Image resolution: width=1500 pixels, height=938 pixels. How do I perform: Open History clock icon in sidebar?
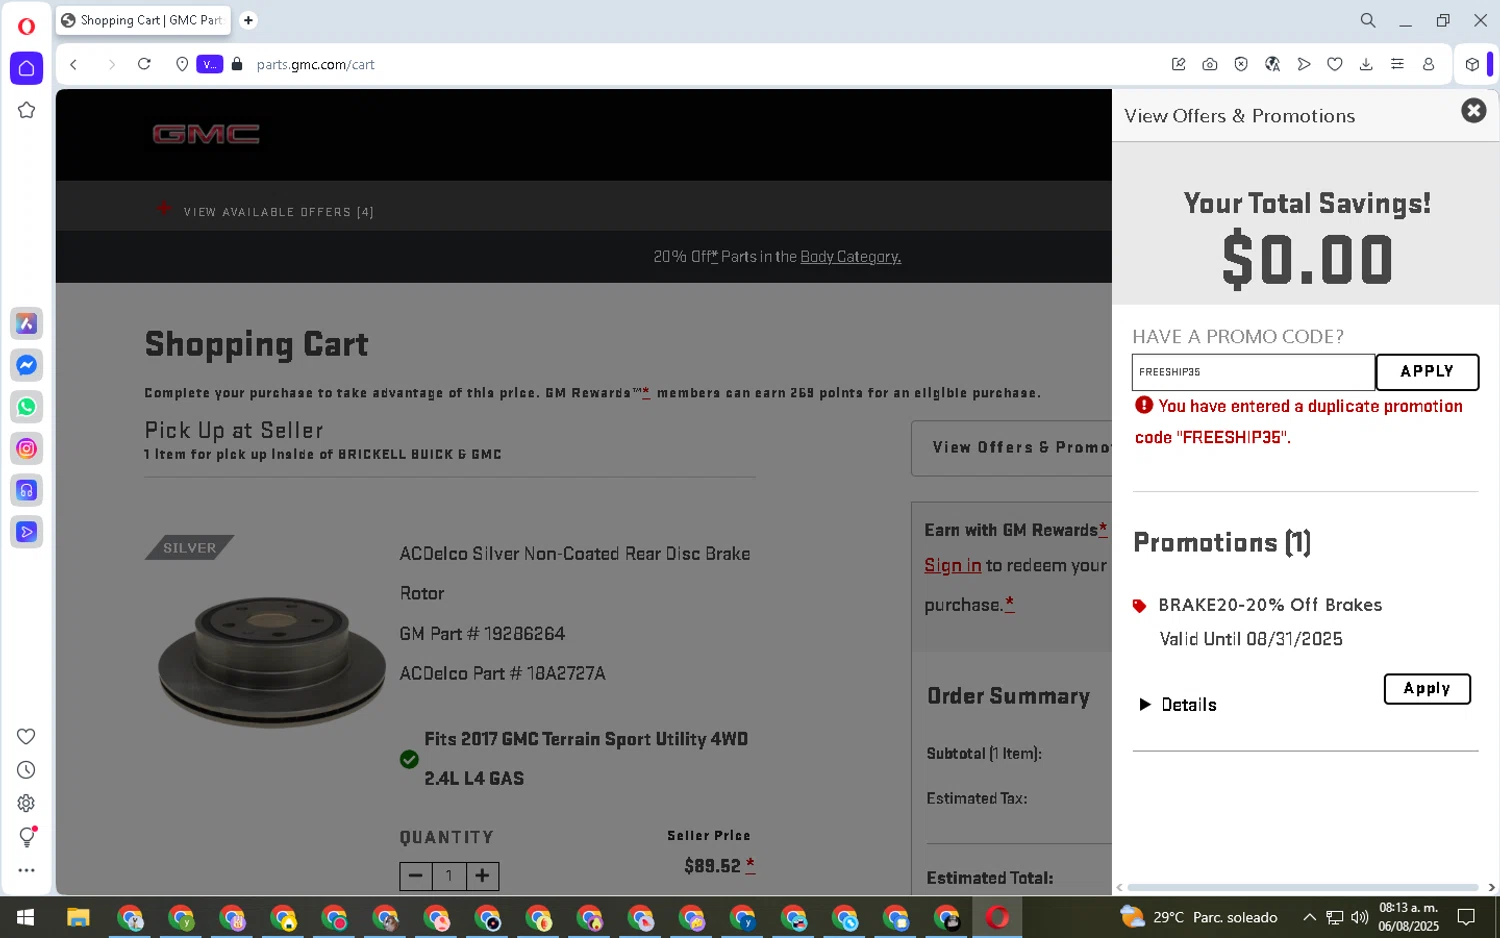click(26, 770)
